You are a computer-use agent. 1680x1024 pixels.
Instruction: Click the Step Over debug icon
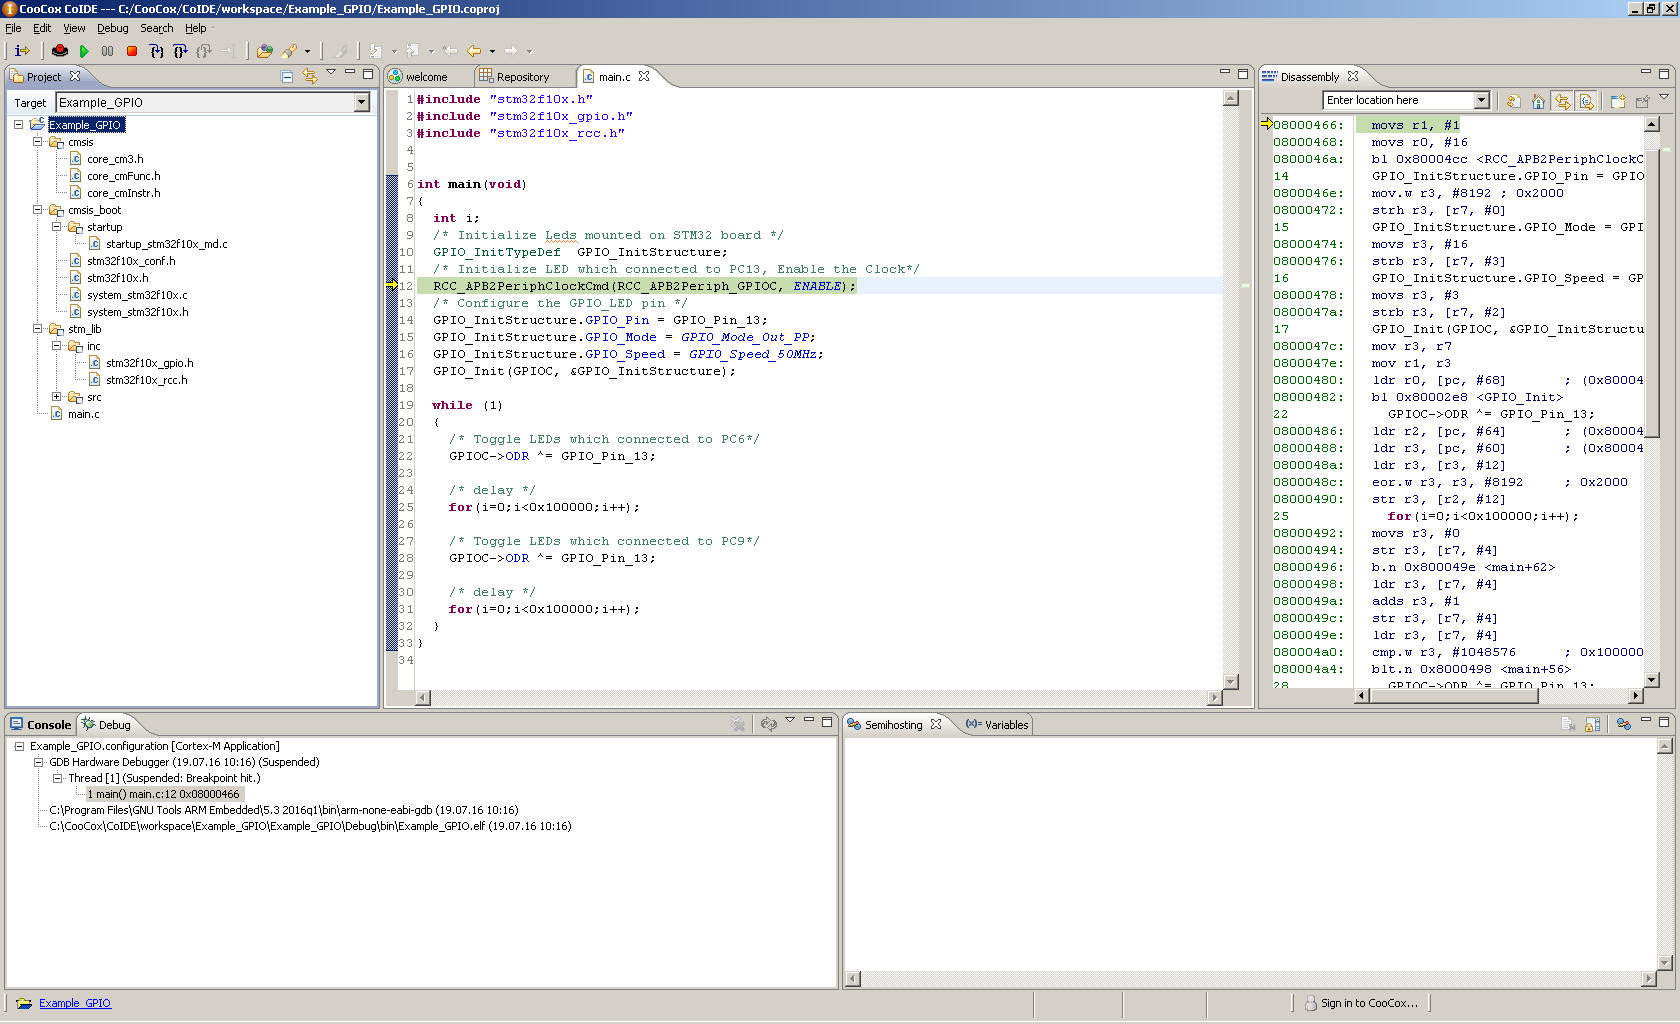click(180, 51)
